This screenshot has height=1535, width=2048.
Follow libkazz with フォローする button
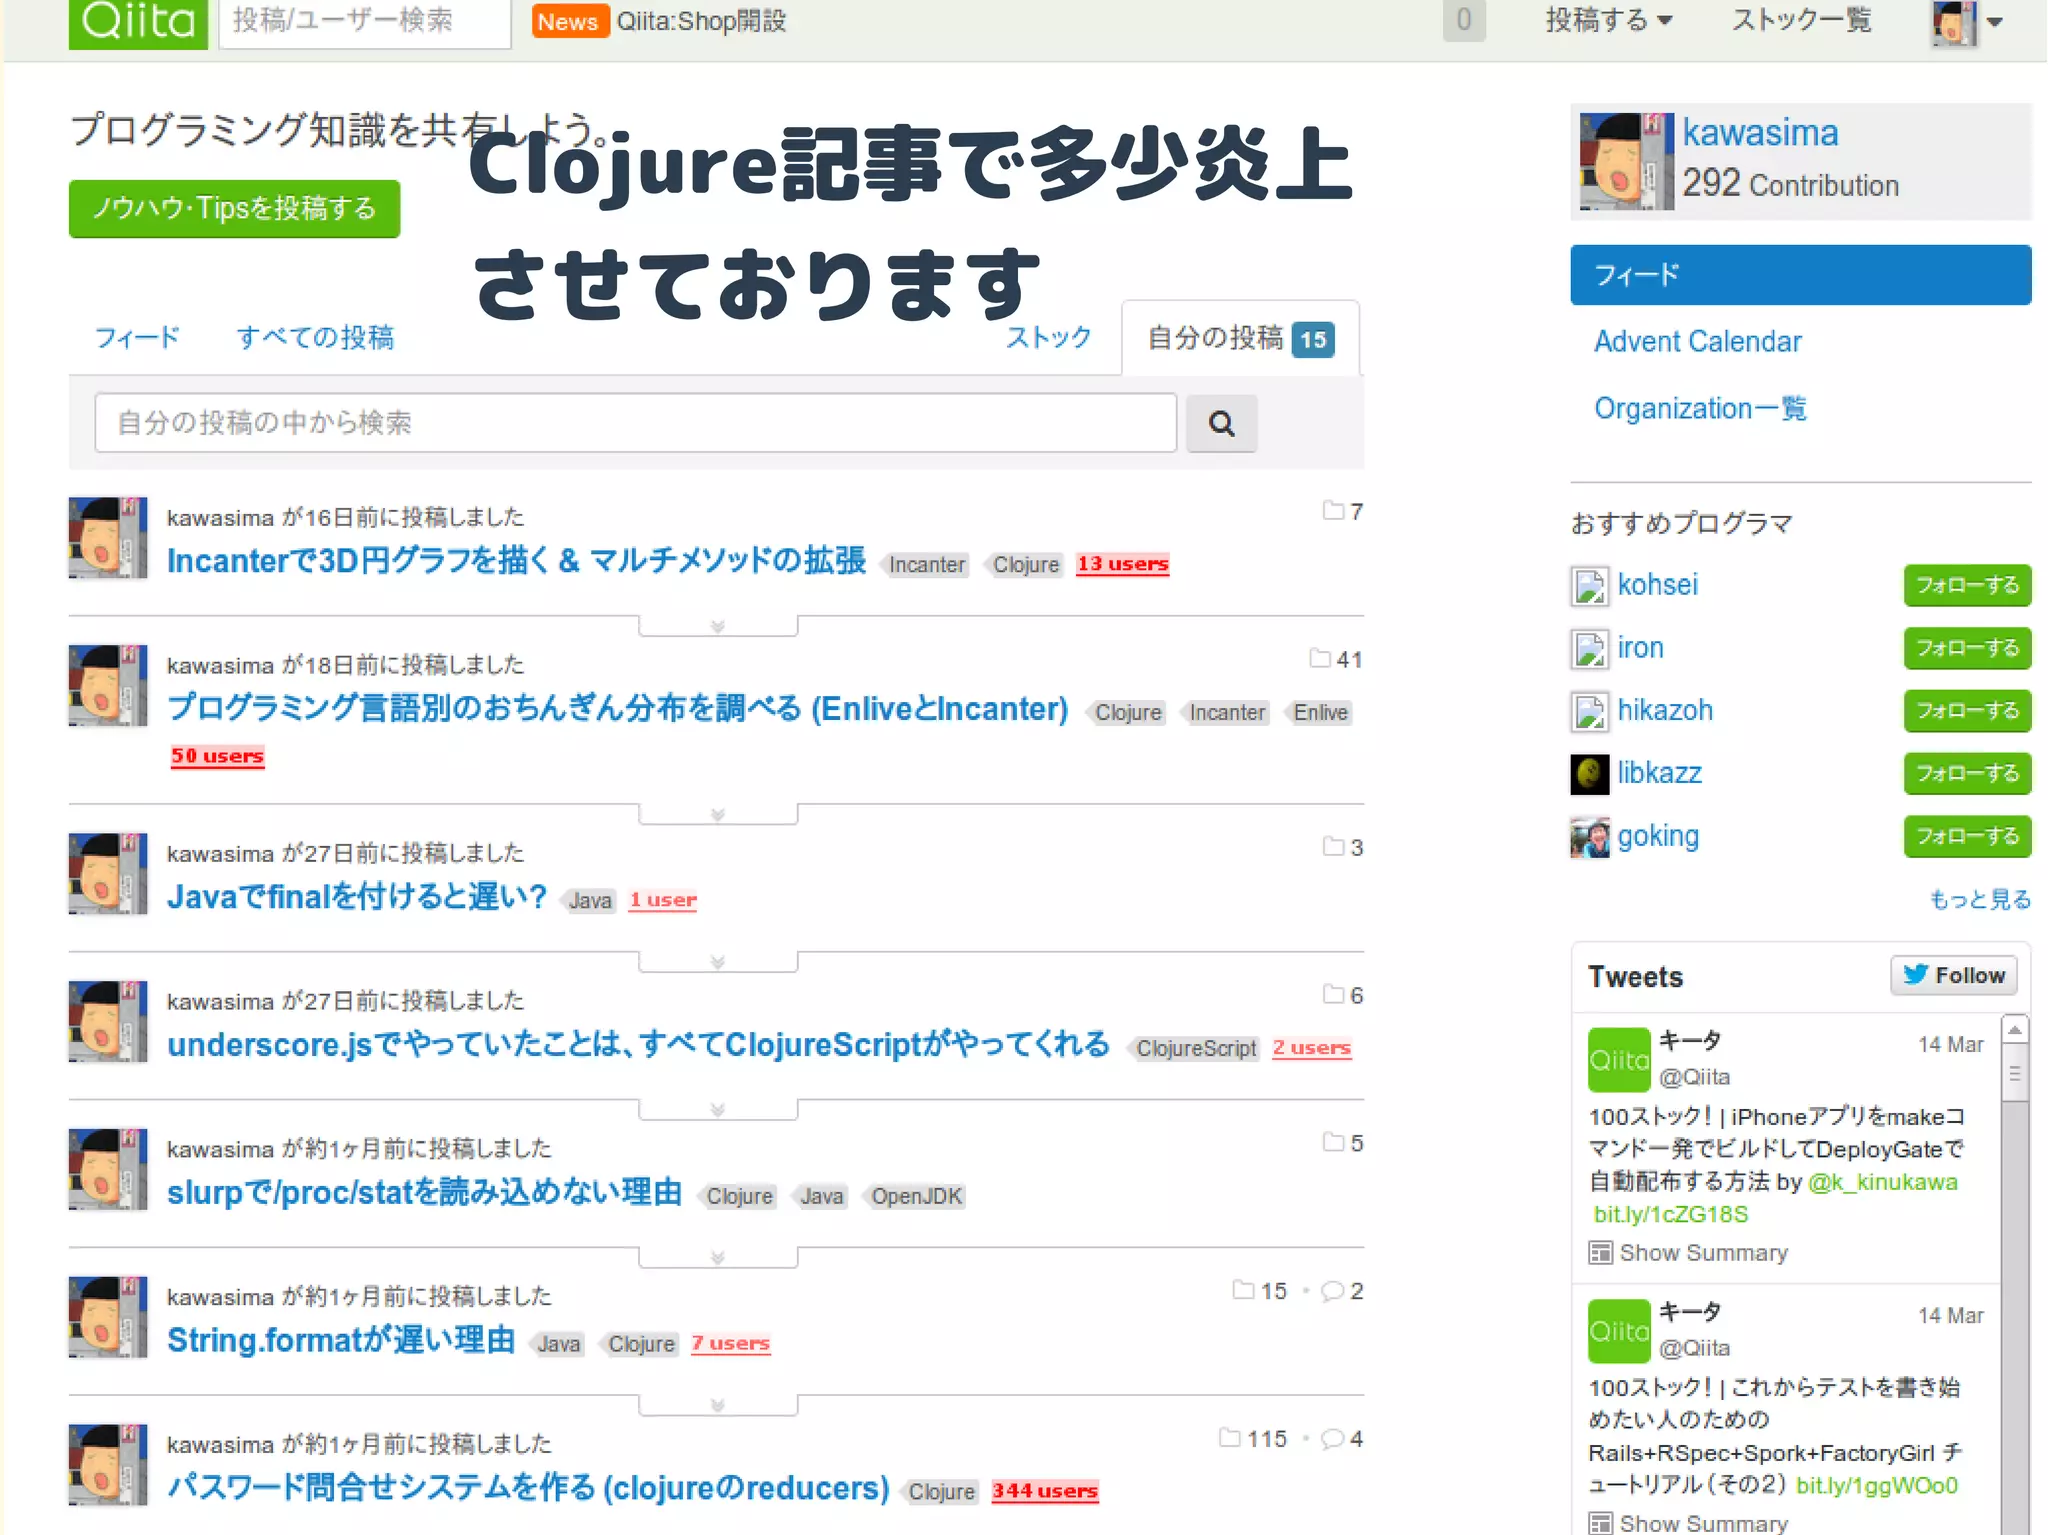point(1967,774)
